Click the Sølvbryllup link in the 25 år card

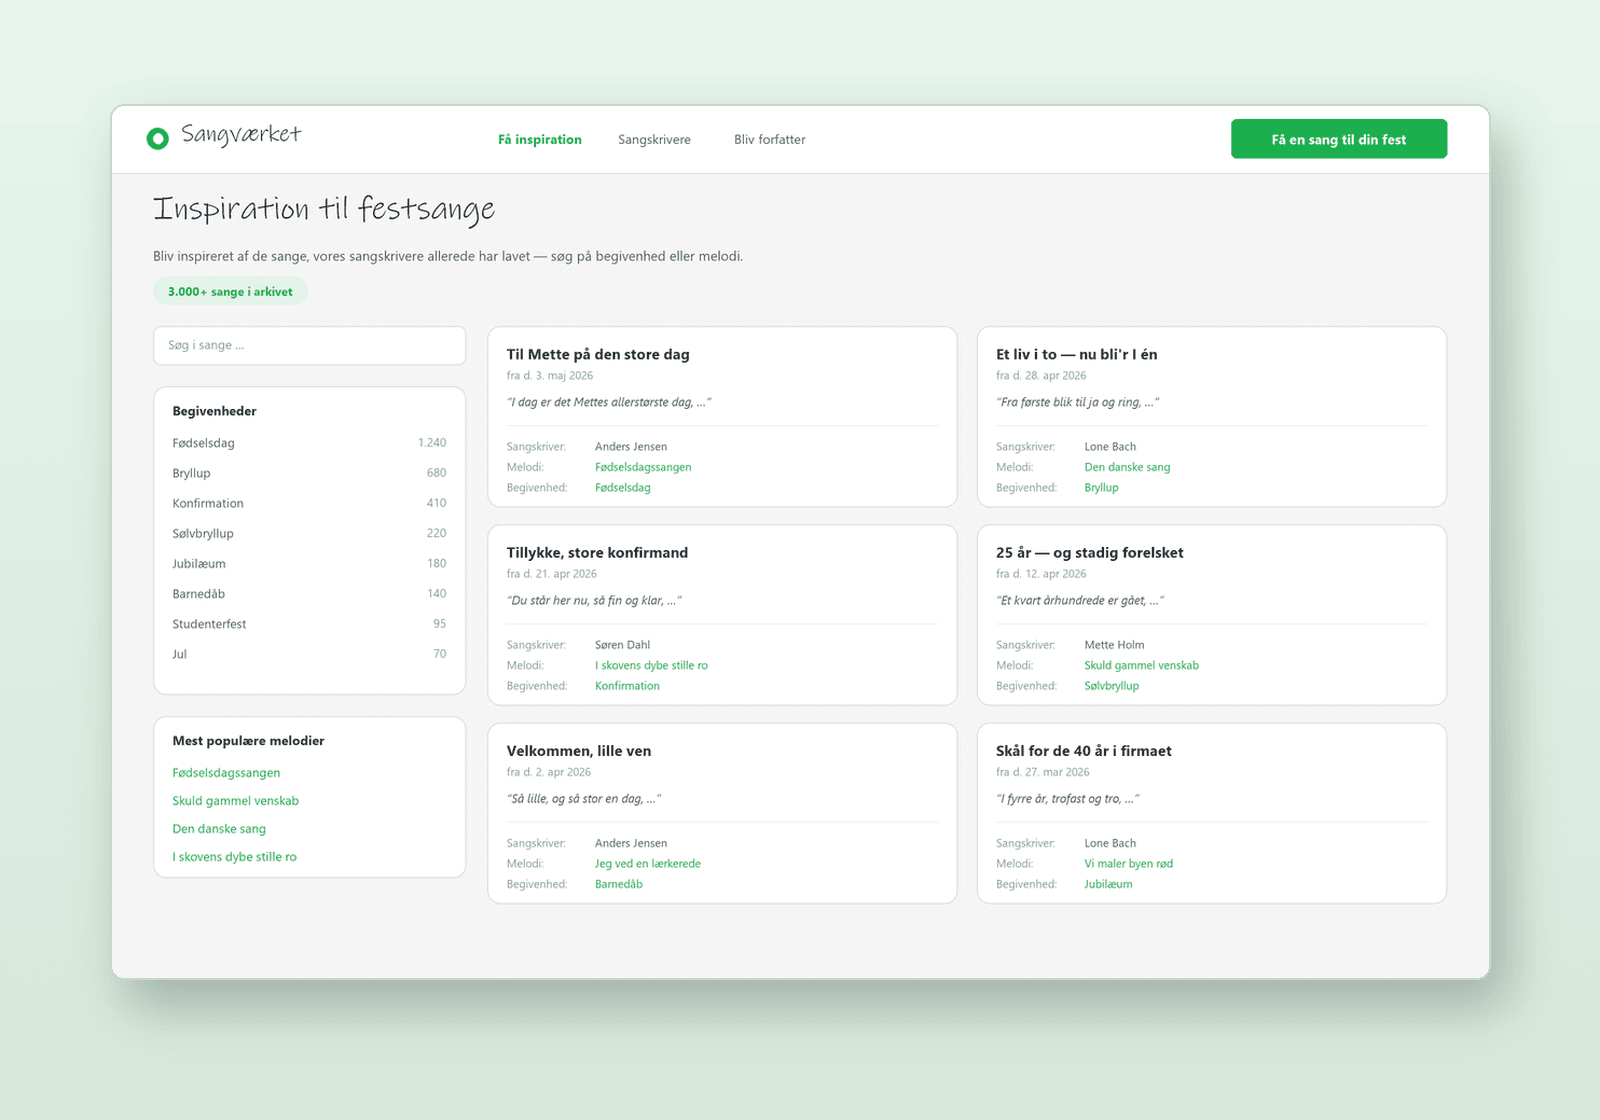(x=1111, y=686)
